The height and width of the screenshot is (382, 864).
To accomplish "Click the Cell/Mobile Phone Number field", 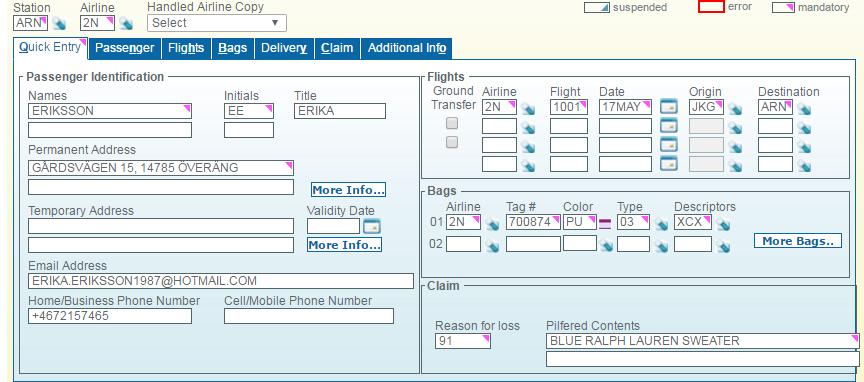I will click(309, 316).
